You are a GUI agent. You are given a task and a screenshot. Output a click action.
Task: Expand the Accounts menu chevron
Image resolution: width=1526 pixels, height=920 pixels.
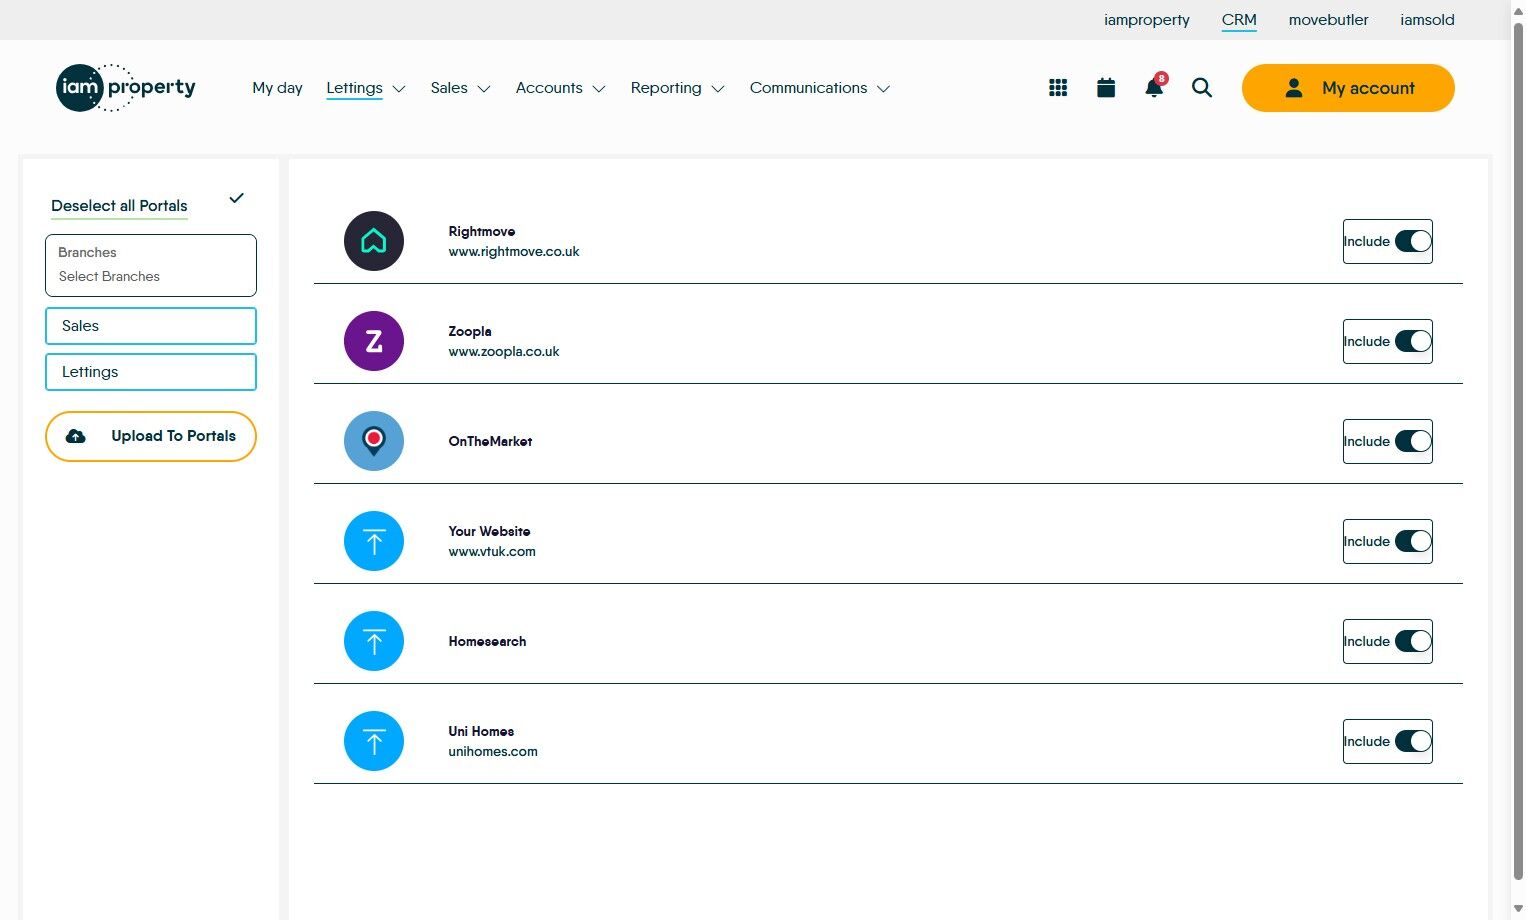pos(599,89)
